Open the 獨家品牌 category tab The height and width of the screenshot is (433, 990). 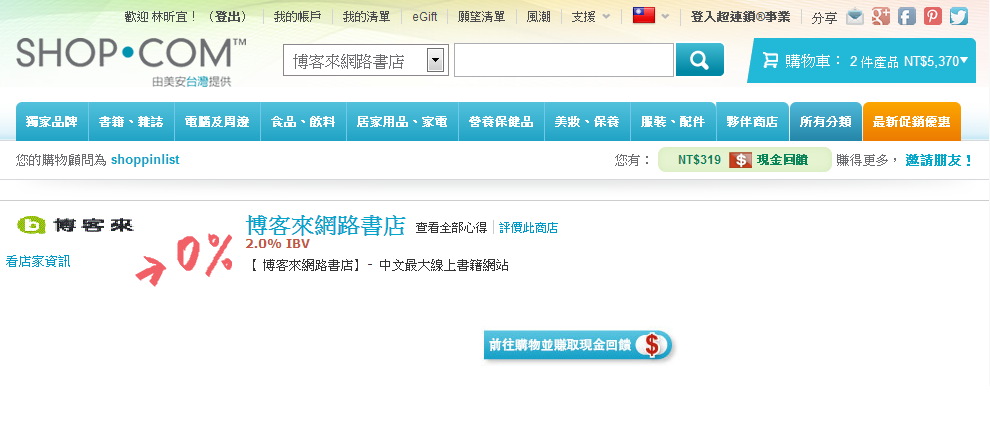point(52,122)
